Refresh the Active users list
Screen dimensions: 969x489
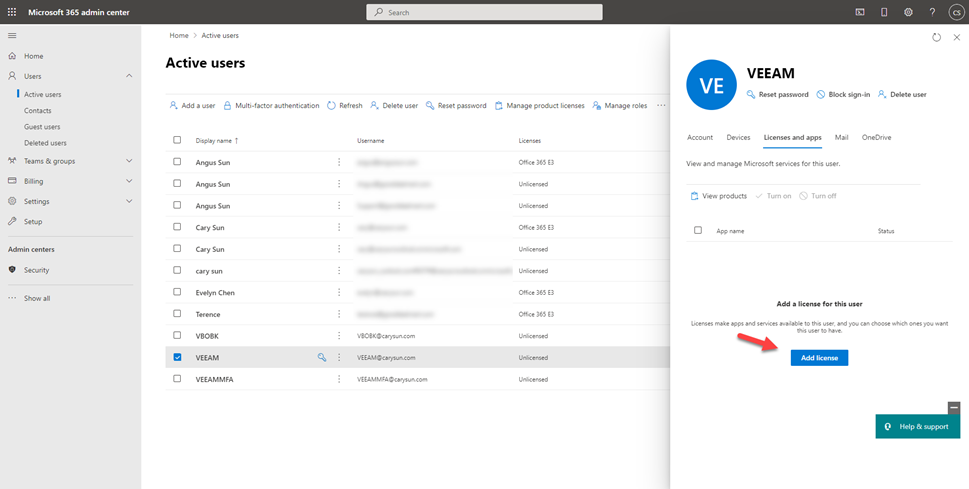[x=344, y=106]
